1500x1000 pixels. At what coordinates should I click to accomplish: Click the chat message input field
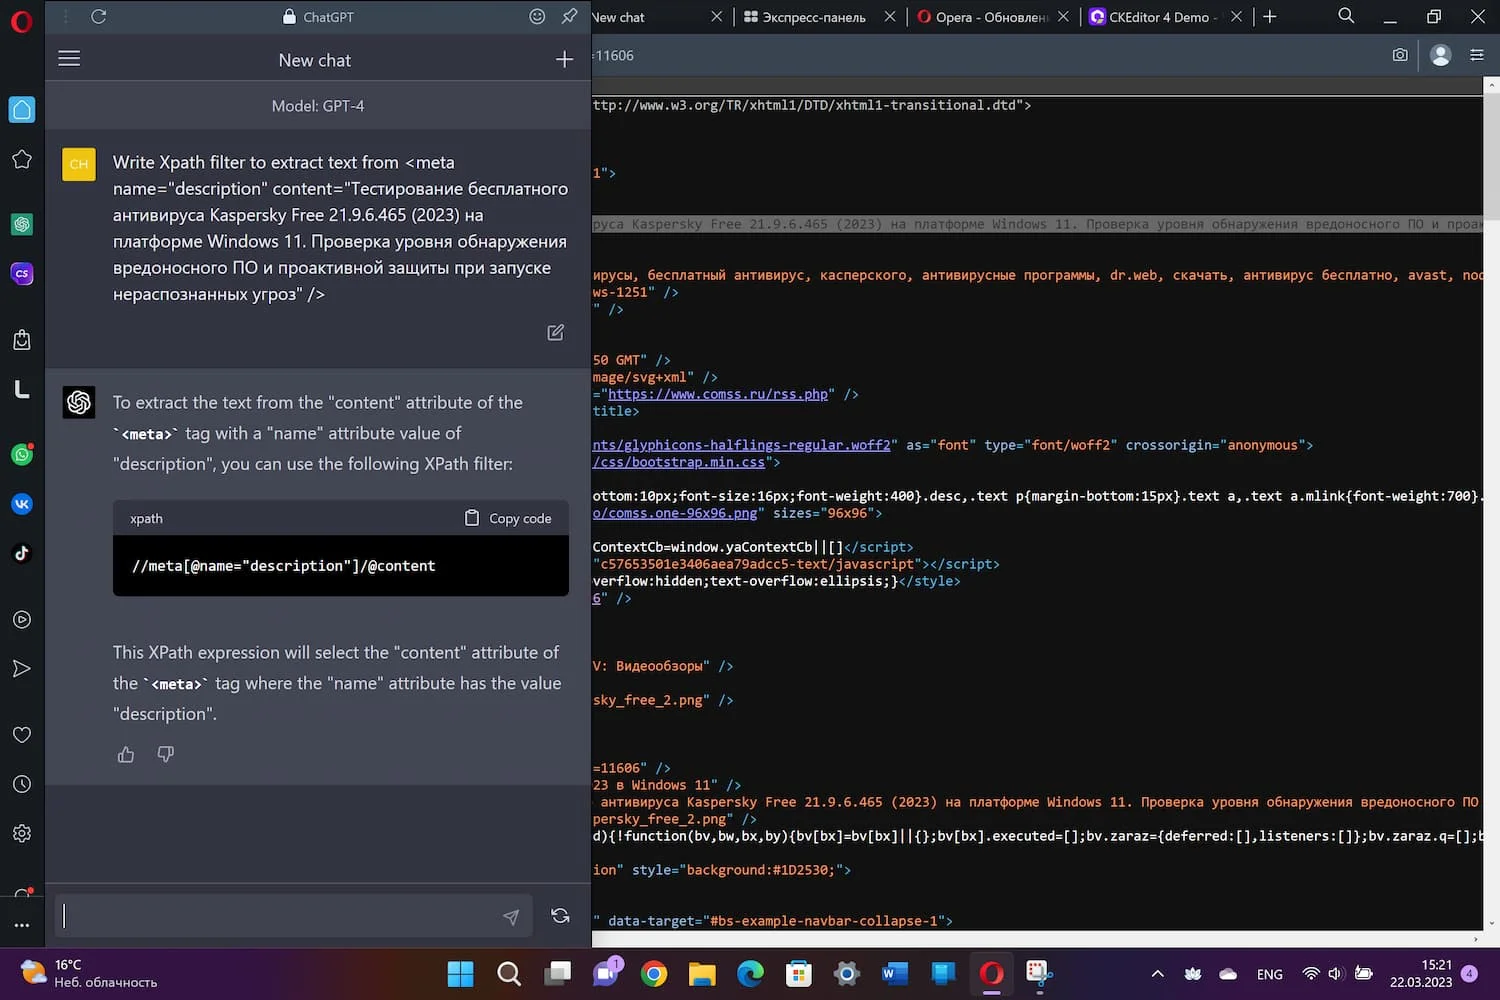point(280,916)
